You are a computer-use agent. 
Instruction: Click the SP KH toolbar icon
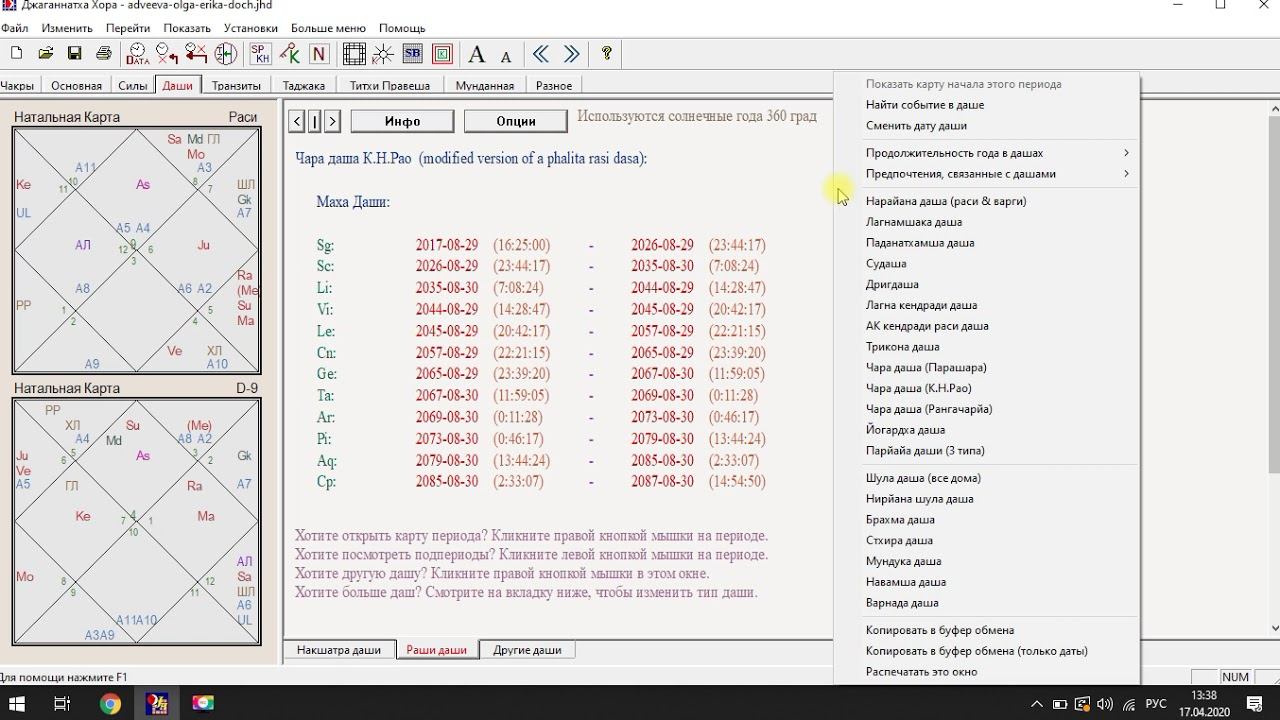point(260,53)
